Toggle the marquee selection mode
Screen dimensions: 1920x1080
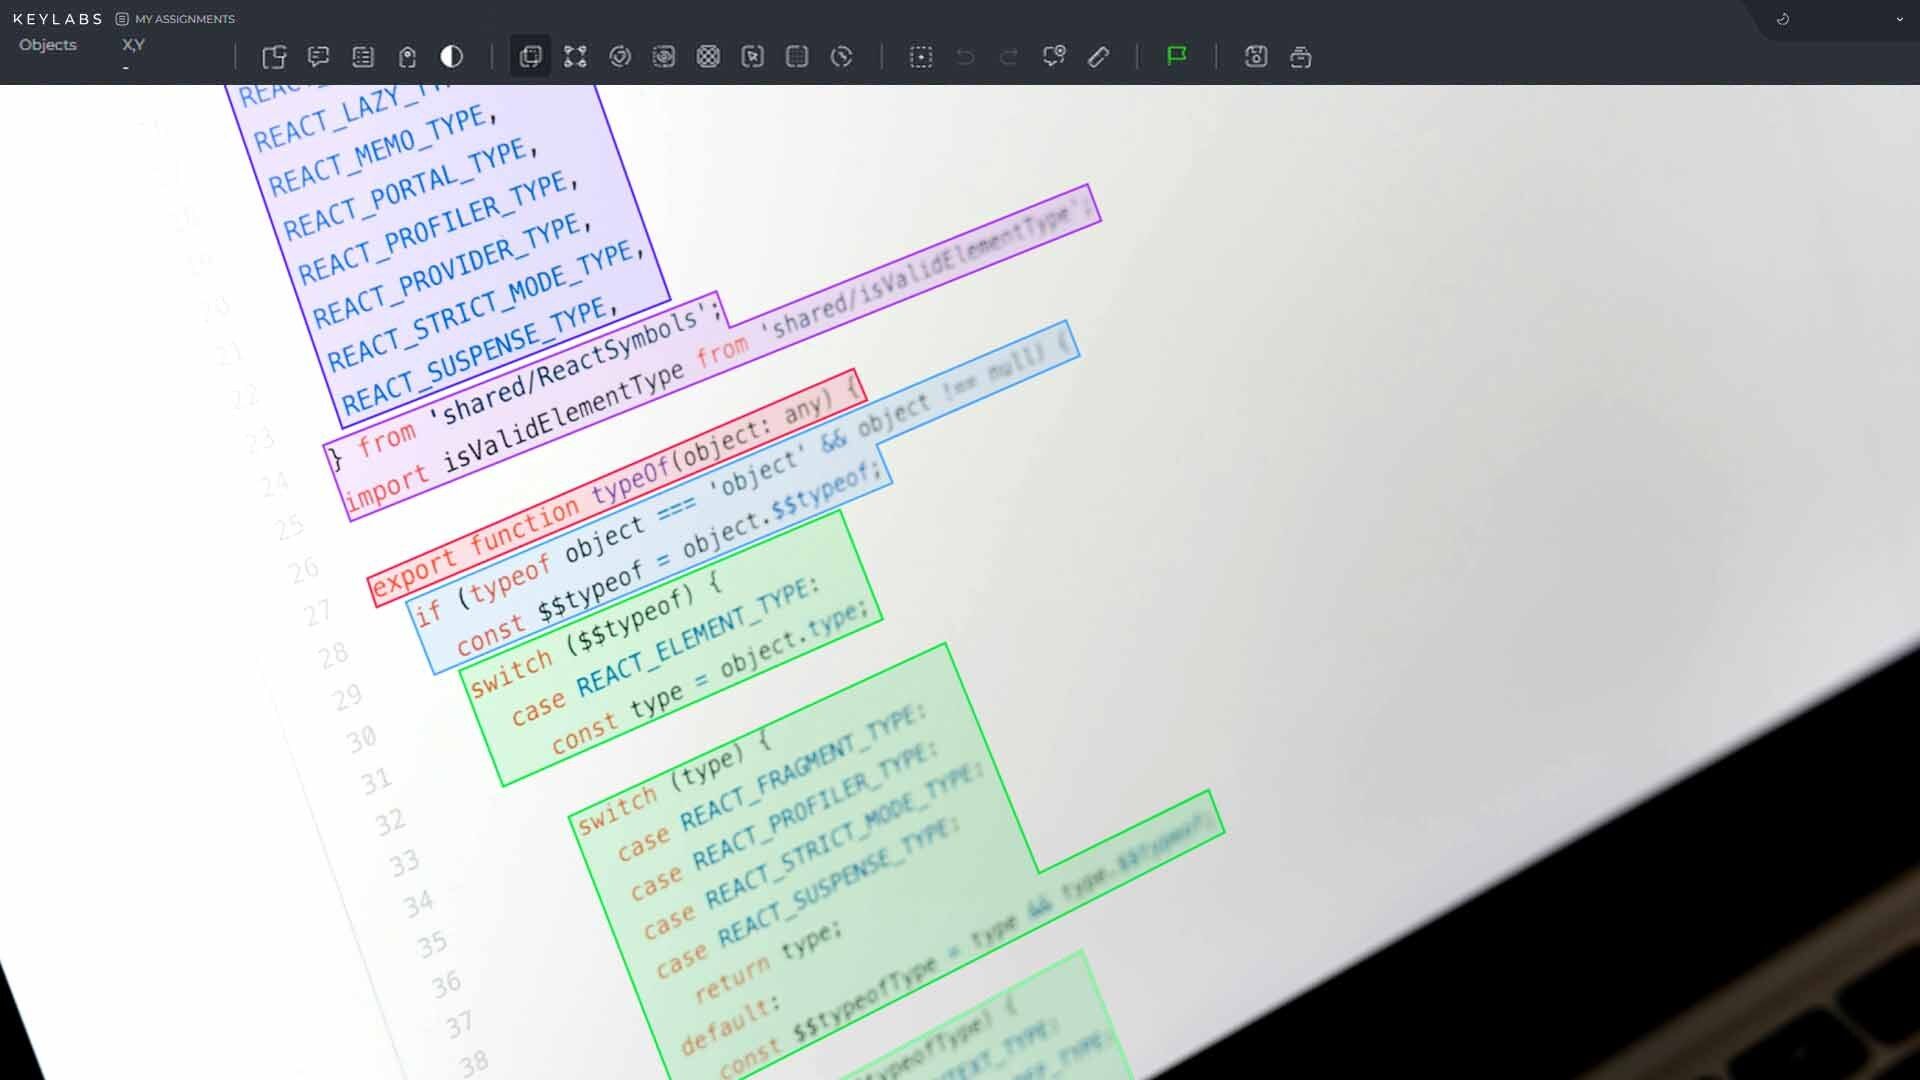[x=920, y=57]
